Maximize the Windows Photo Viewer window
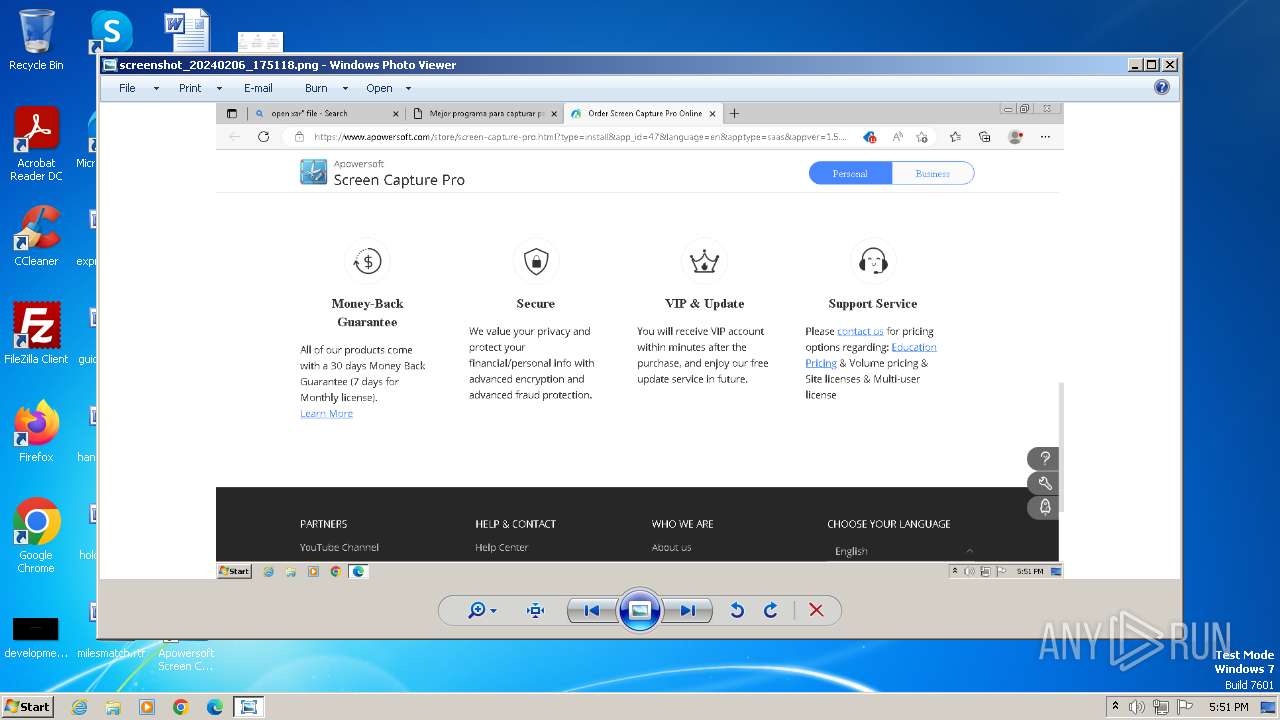1280x720 pixels. point(1152,65)
